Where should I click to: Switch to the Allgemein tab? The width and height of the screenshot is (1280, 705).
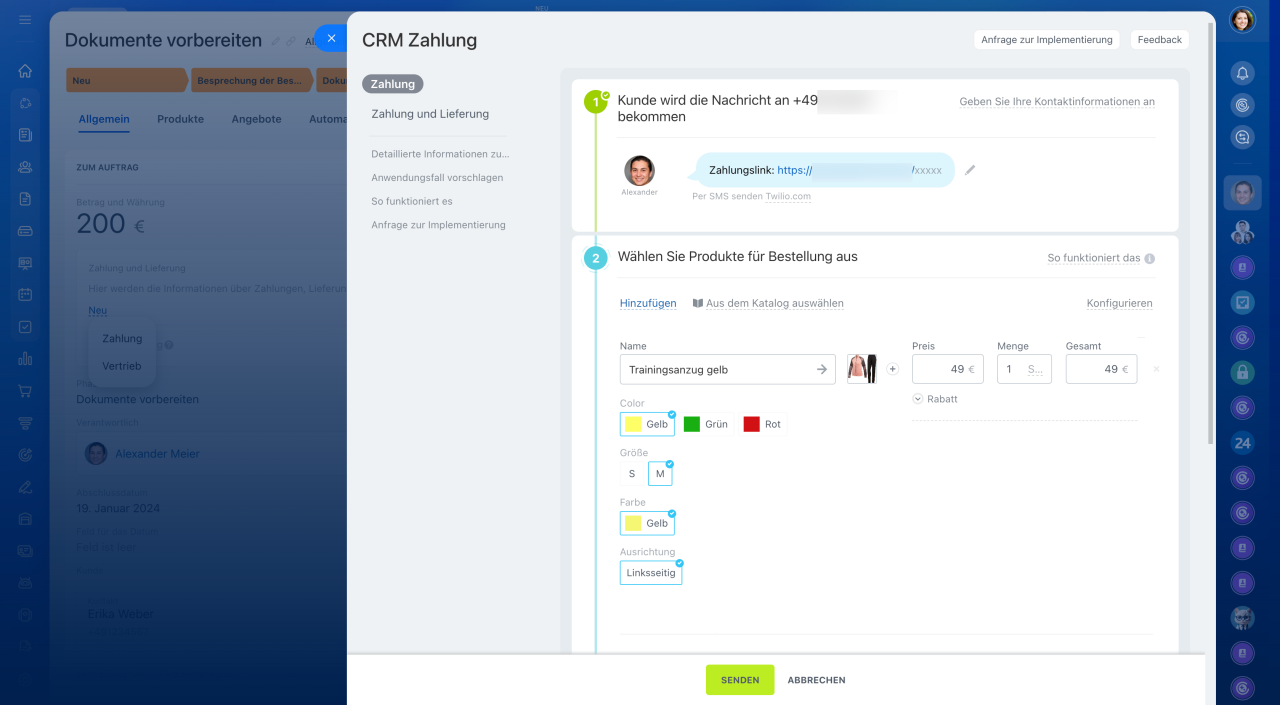tap(104, 119)
